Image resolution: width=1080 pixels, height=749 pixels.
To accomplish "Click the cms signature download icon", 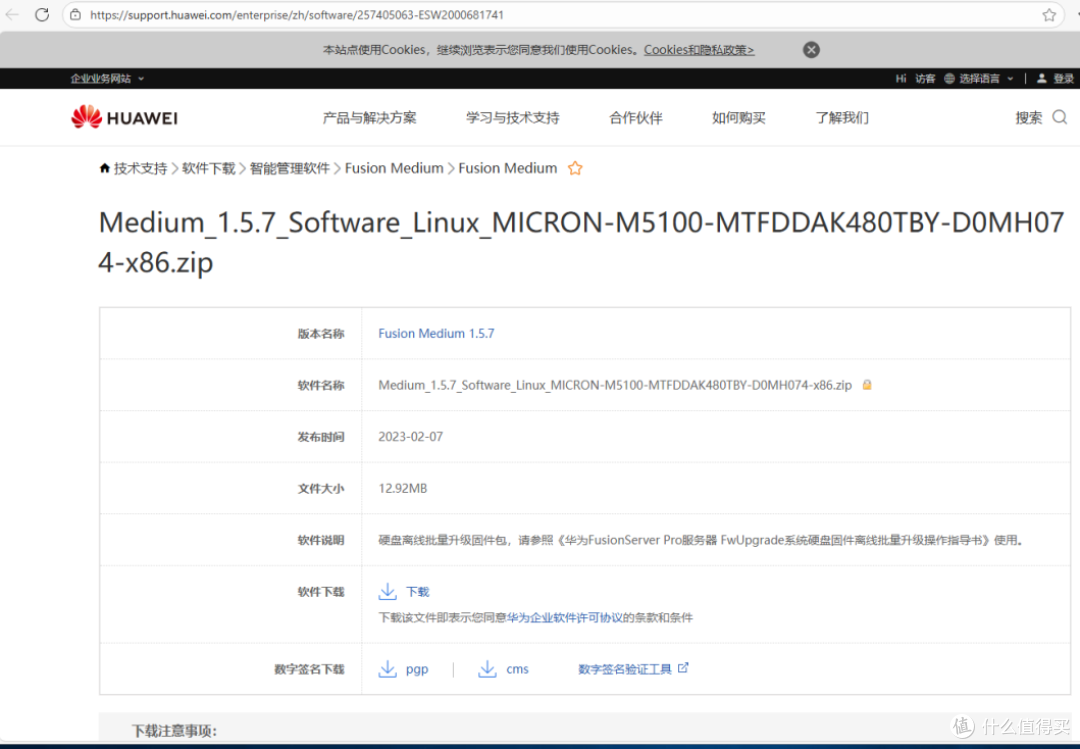I will pos(488,668).
